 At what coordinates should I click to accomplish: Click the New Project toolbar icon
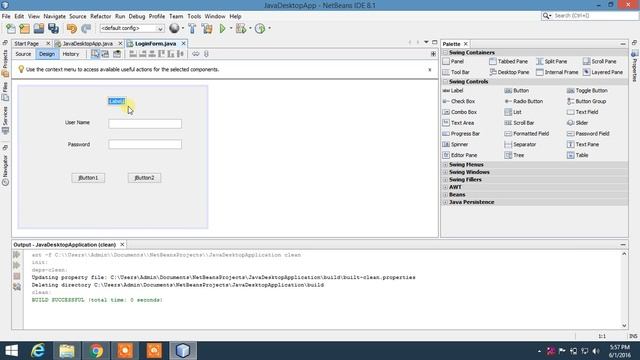click(x=24, y=29)
